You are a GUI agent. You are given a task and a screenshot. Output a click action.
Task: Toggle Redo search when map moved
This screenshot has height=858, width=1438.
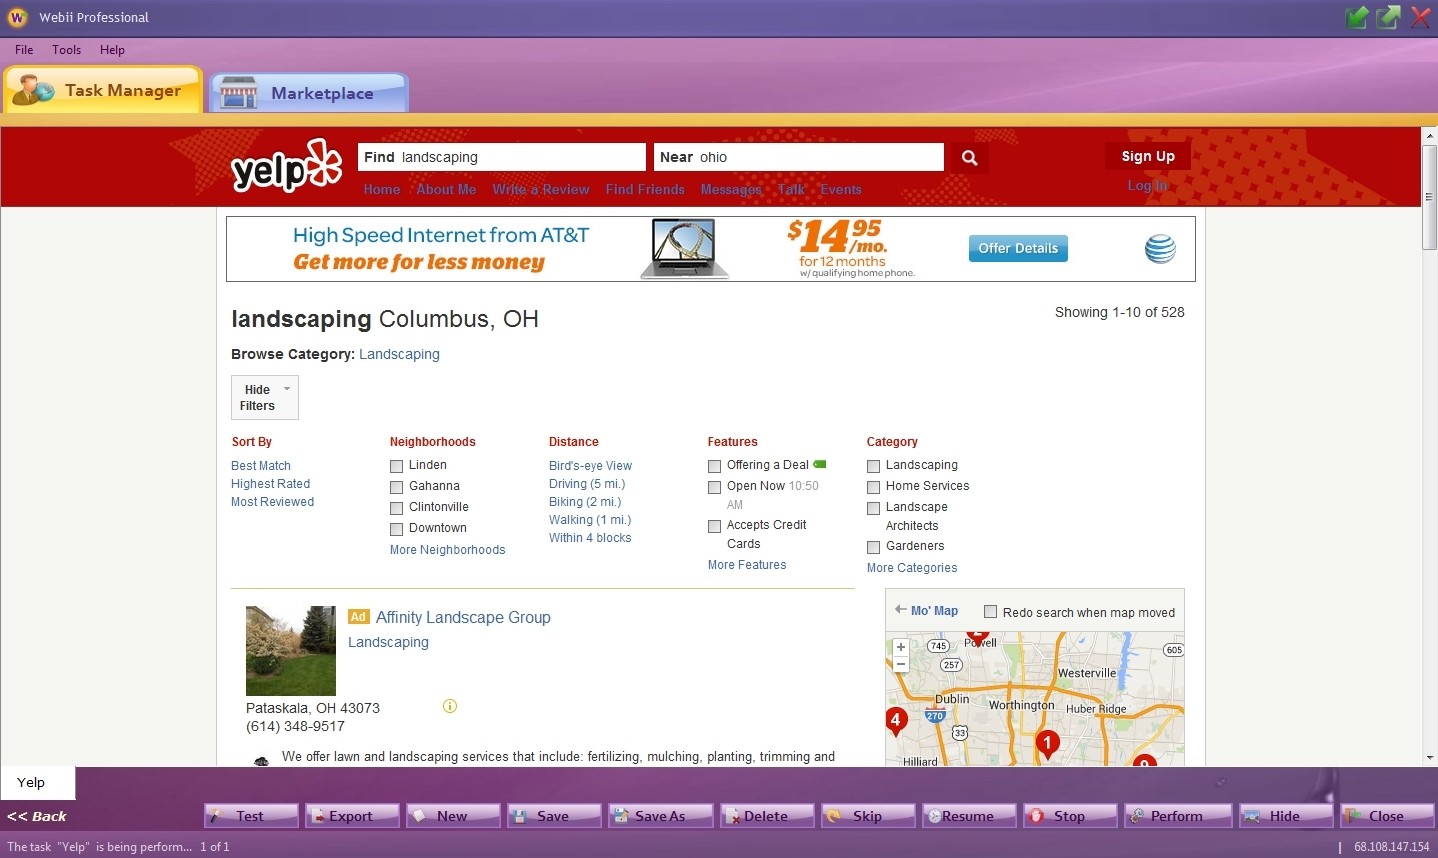(990, 611)
